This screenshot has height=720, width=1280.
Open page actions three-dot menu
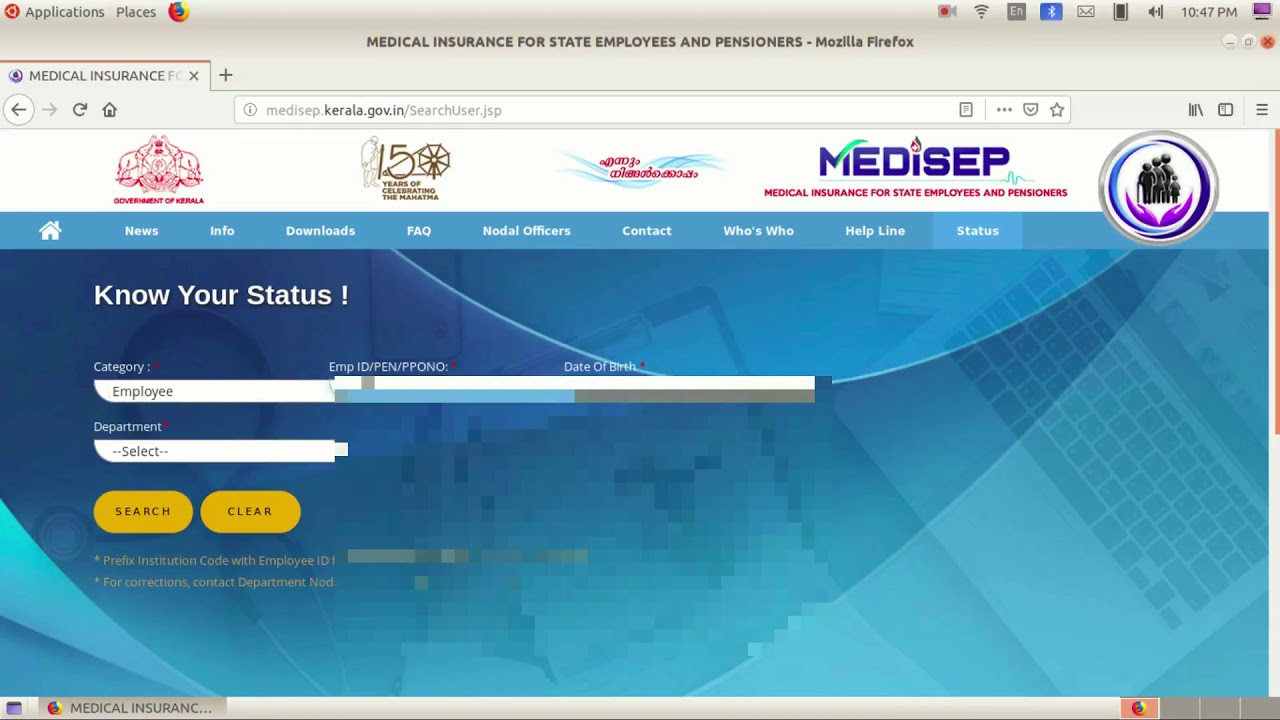1004,110
